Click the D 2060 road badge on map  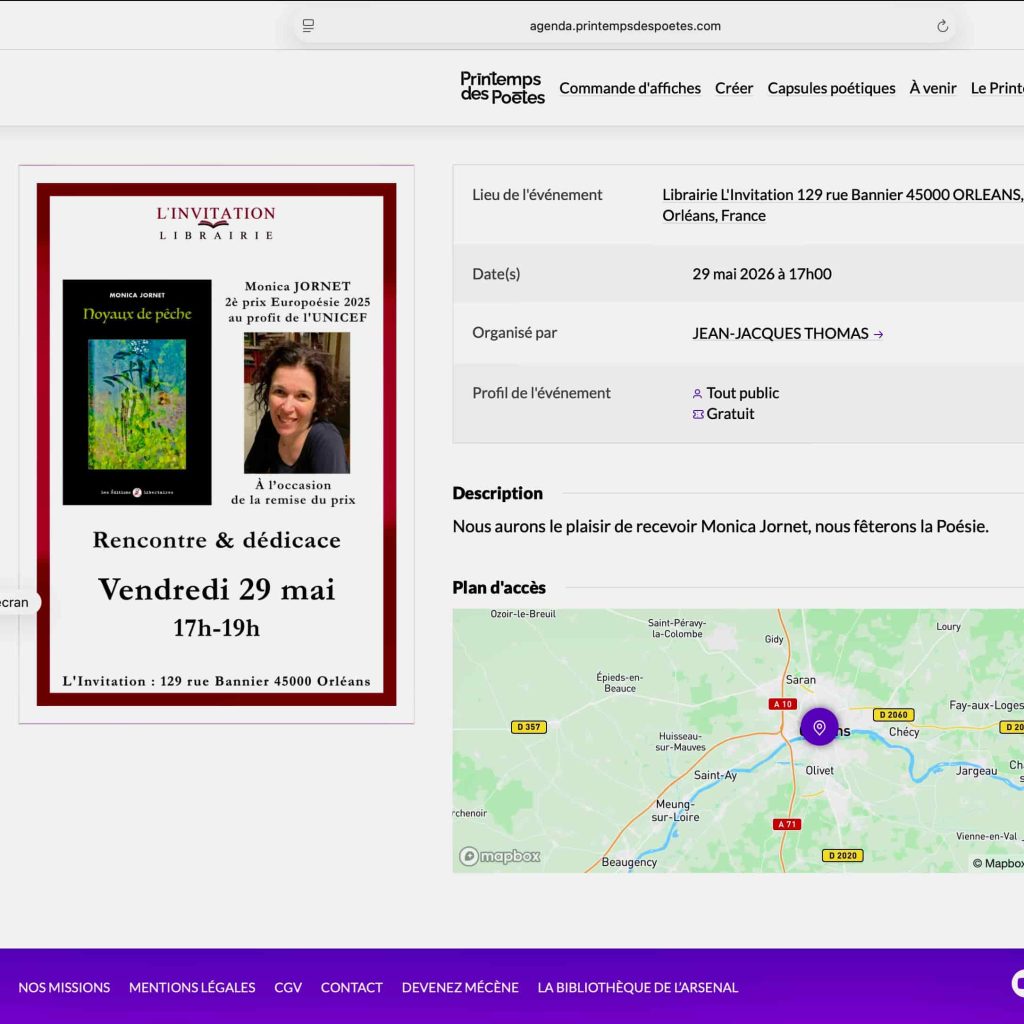click(893, 714)
